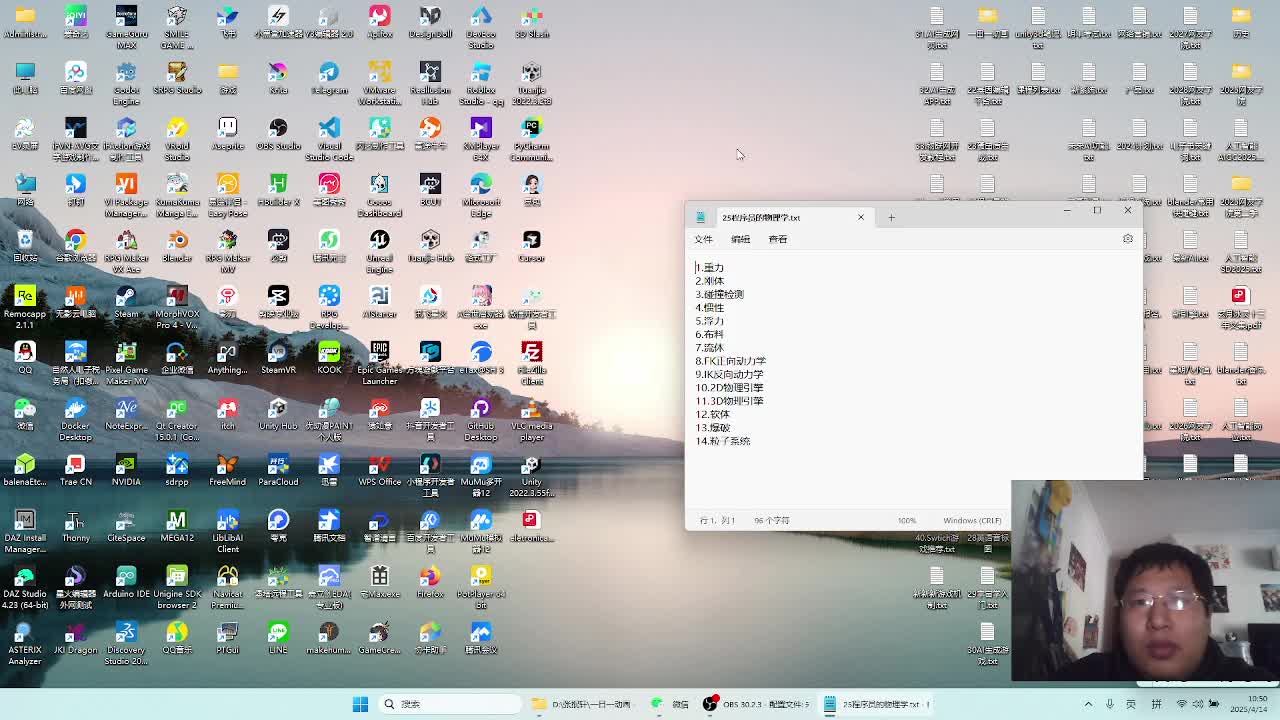Image resolution: width=1280 pixels, height=720 pixels.
Task: Select the Krita desktop icon
Action: pyautogui.click(x=278, y=78)
